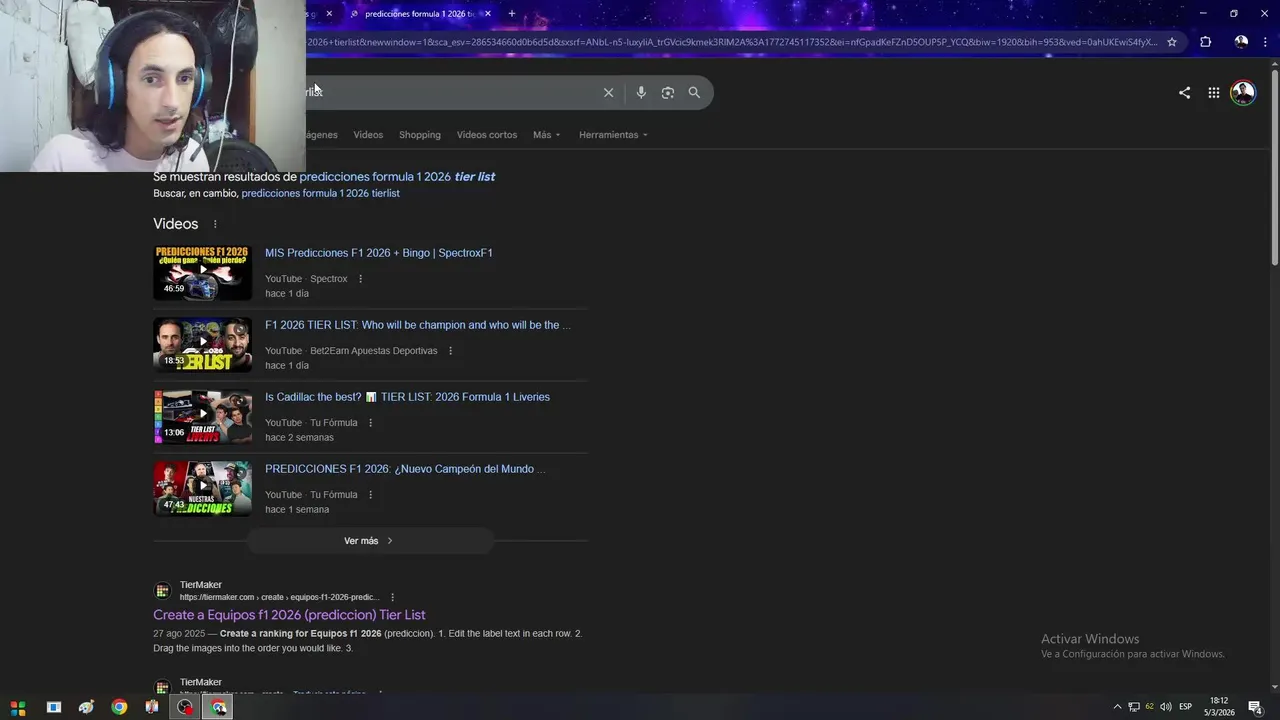Open Chrome from the taskbar
This screenshot has height=720, width=1280.
[119, 707]
